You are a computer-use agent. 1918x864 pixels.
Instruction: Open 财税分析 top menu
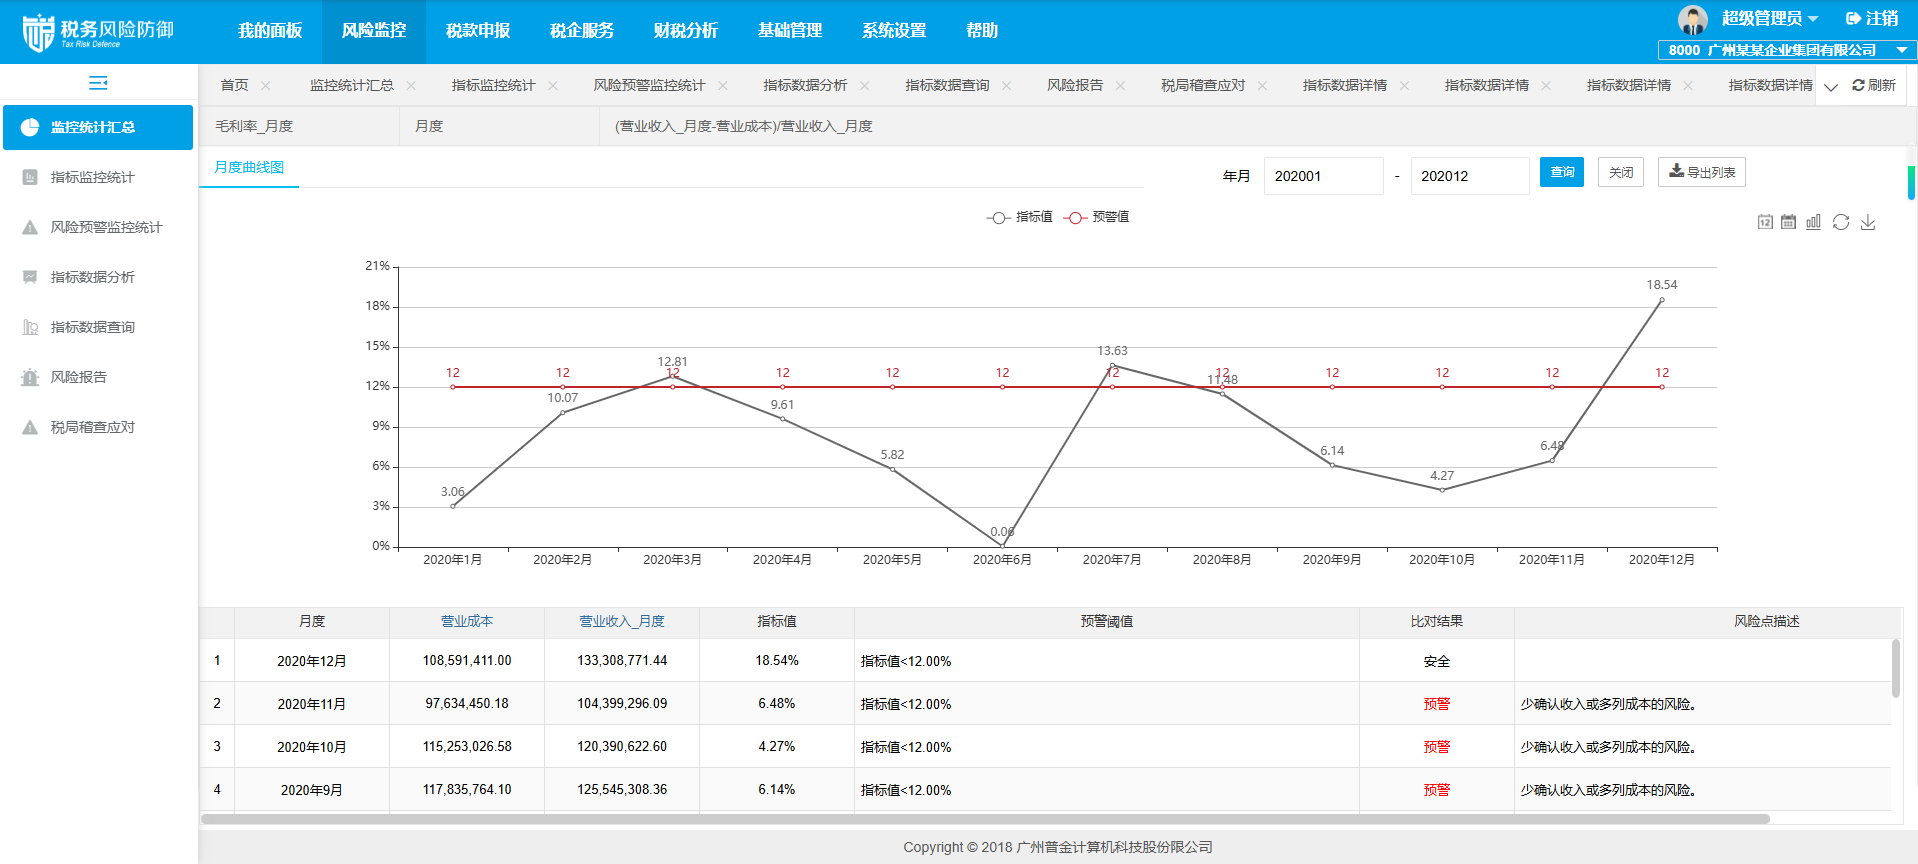[686, 31]
